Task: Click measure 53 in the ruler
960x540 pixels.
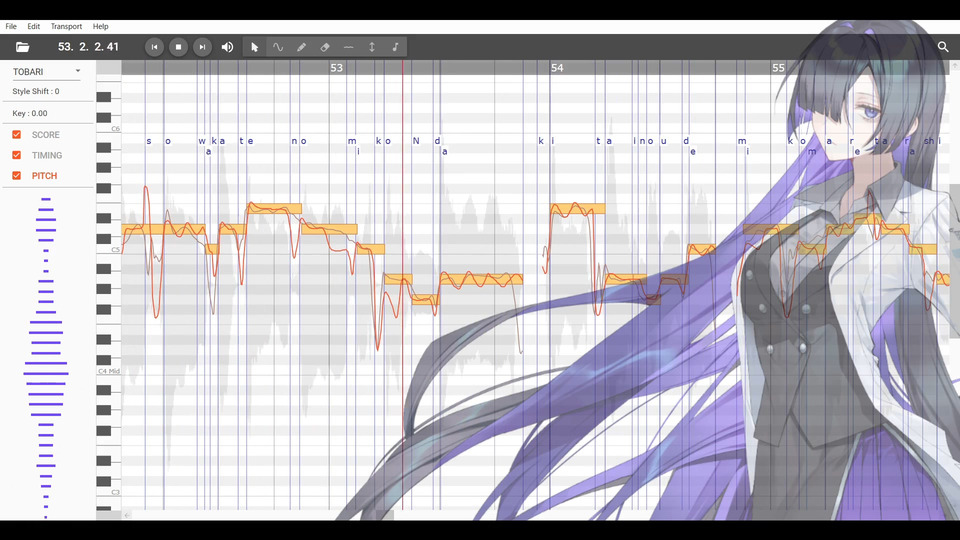Action: click(336, 68)
